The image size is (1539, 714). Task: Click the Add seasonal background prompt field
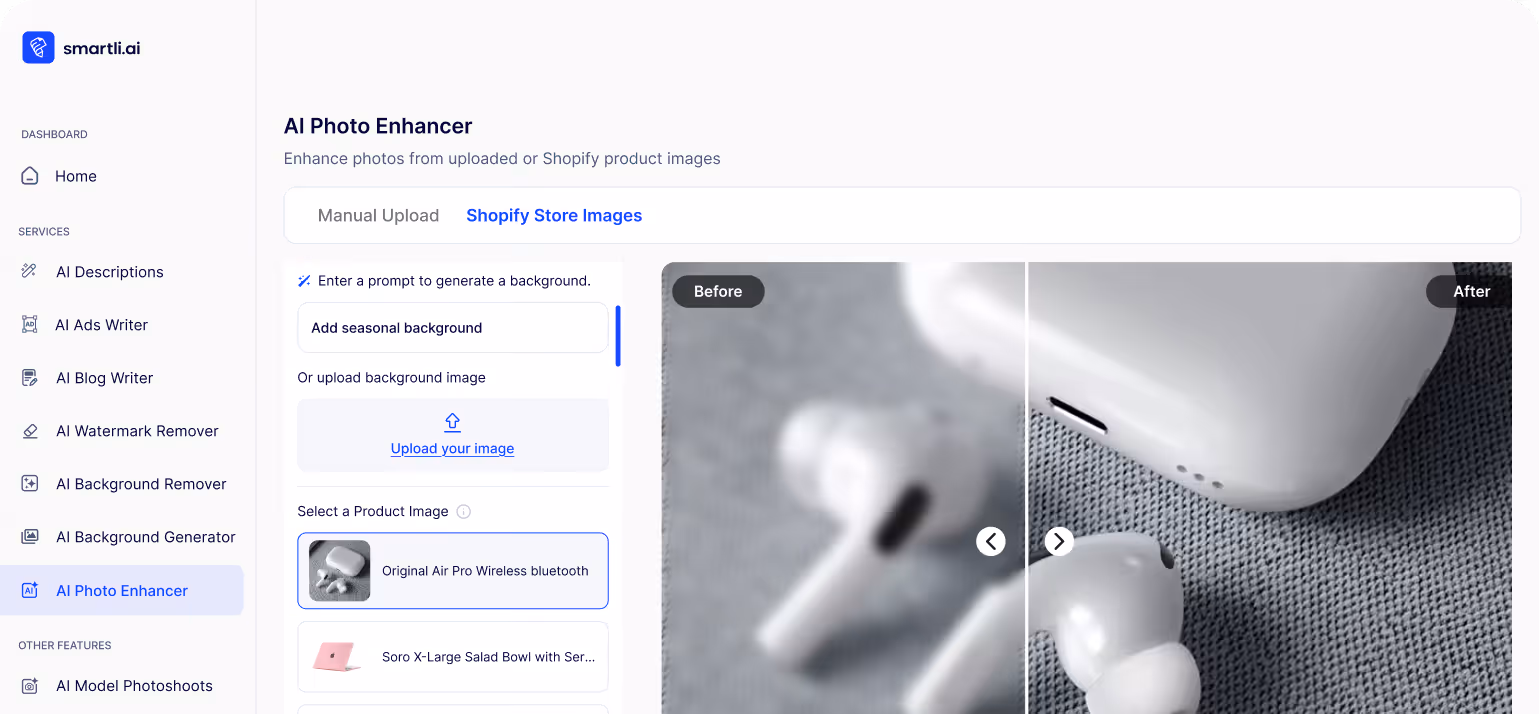click(452, 328)
